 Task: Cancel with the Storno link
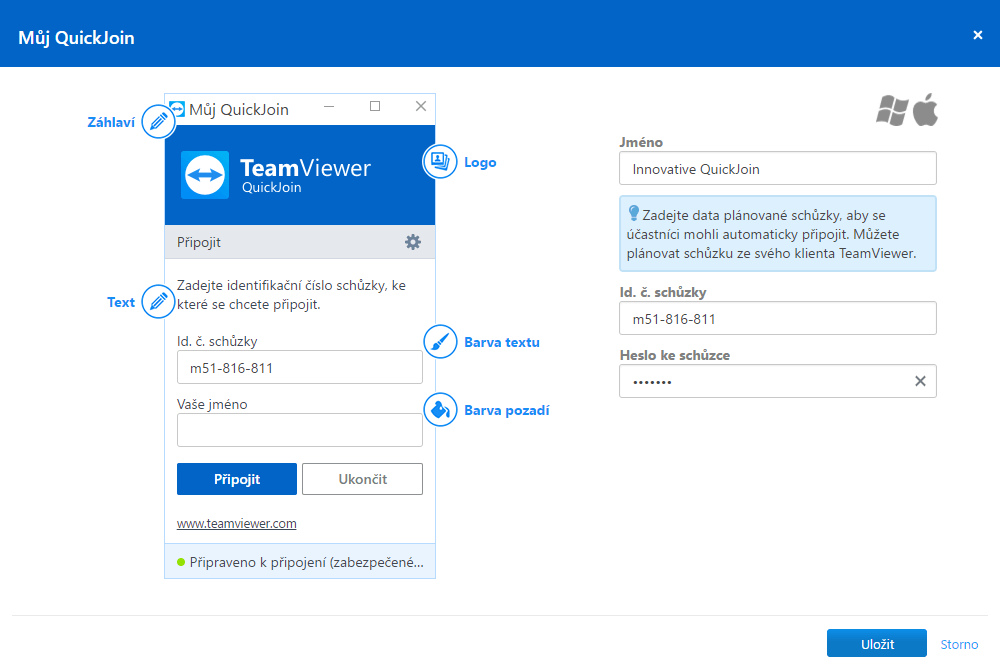[x=959, y=645]
